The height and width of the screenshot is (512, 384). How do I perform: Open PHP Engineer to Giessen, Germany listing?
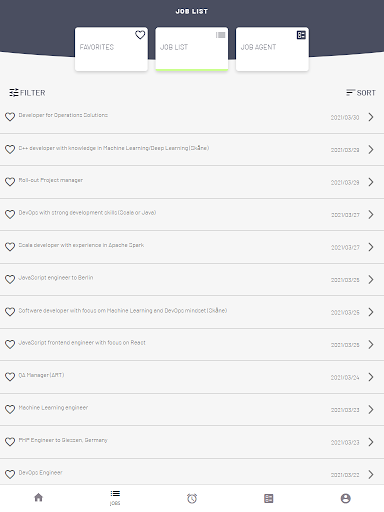coord(192,442)
